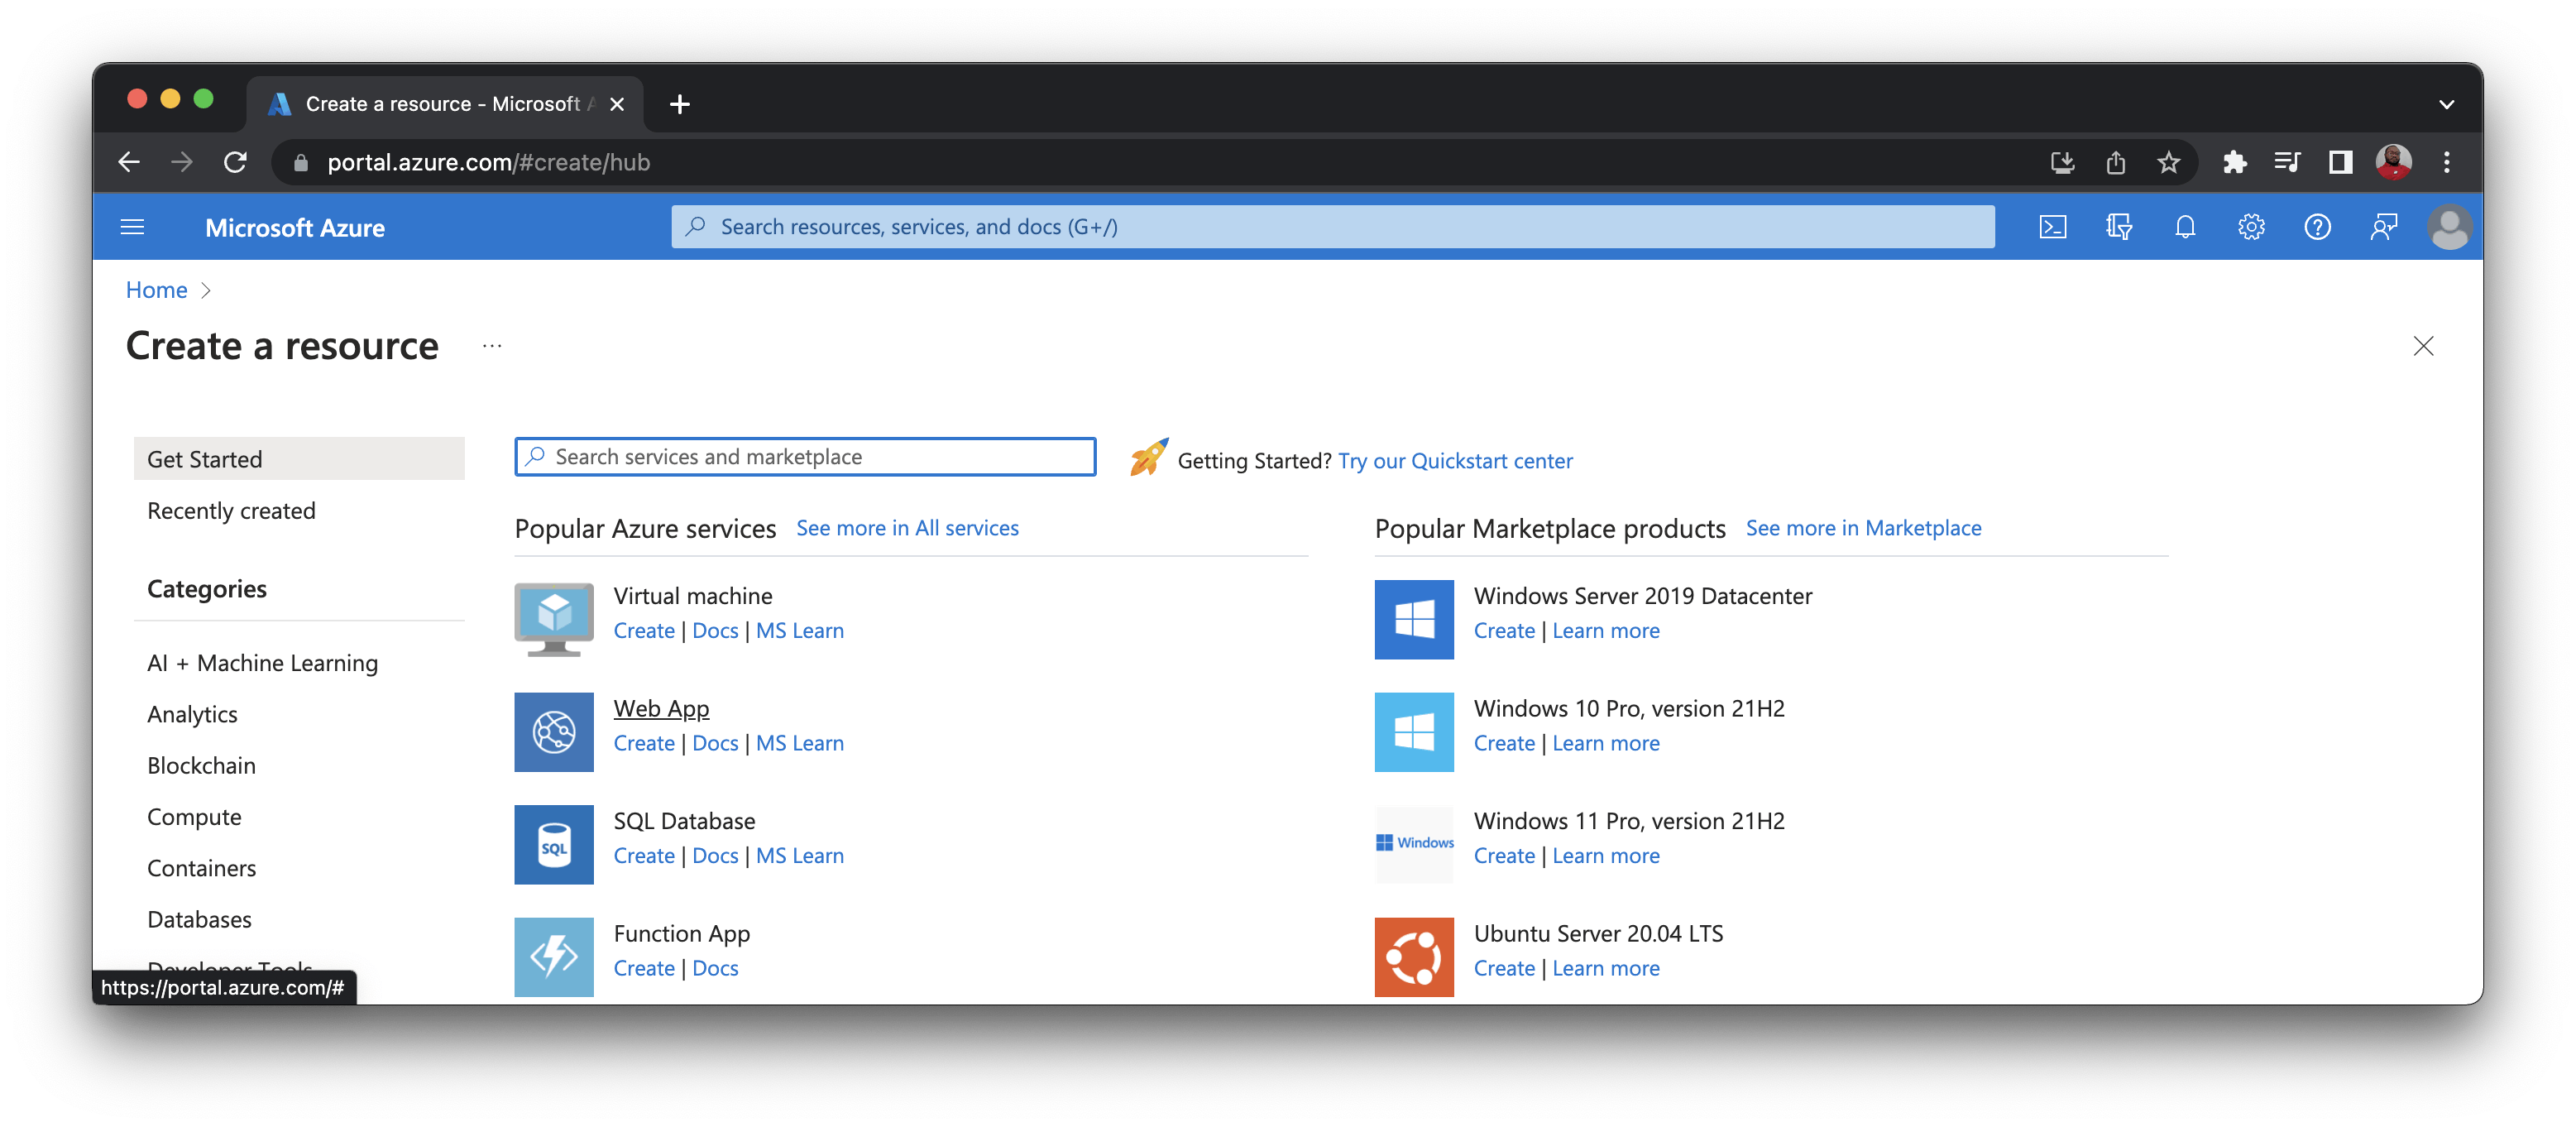Open Try our Quickstart center link

point(1455,460)
